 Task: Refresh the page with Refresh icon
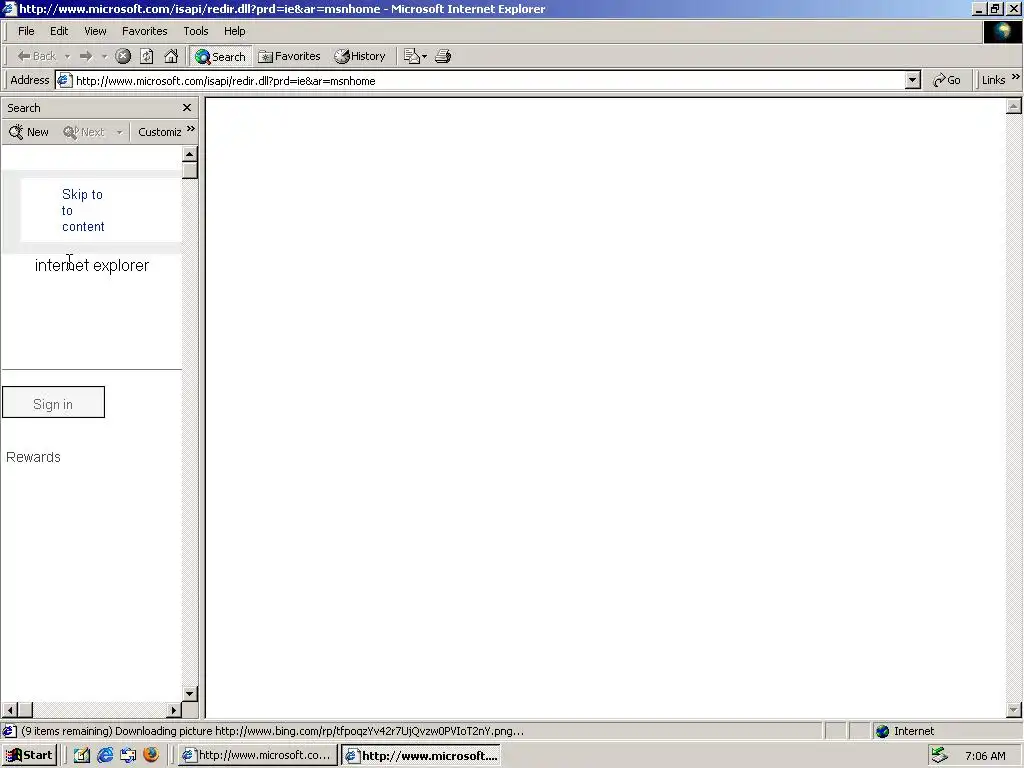[x=147, y=56]
